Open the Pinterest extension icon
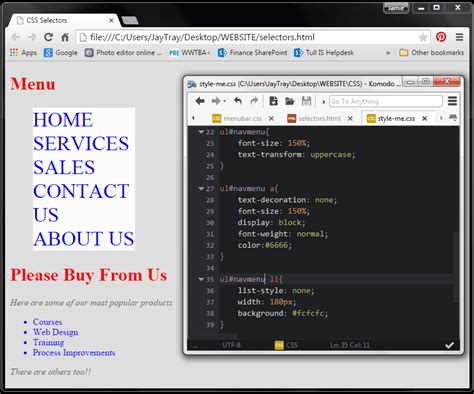The height and width of the screenshot is (394, 474). click(x=441, y=37)
